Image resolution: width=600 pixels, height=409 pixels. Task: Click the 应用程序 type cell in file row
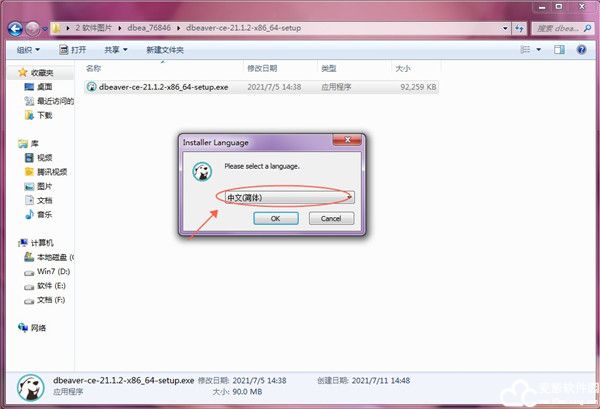pos(336,87)
